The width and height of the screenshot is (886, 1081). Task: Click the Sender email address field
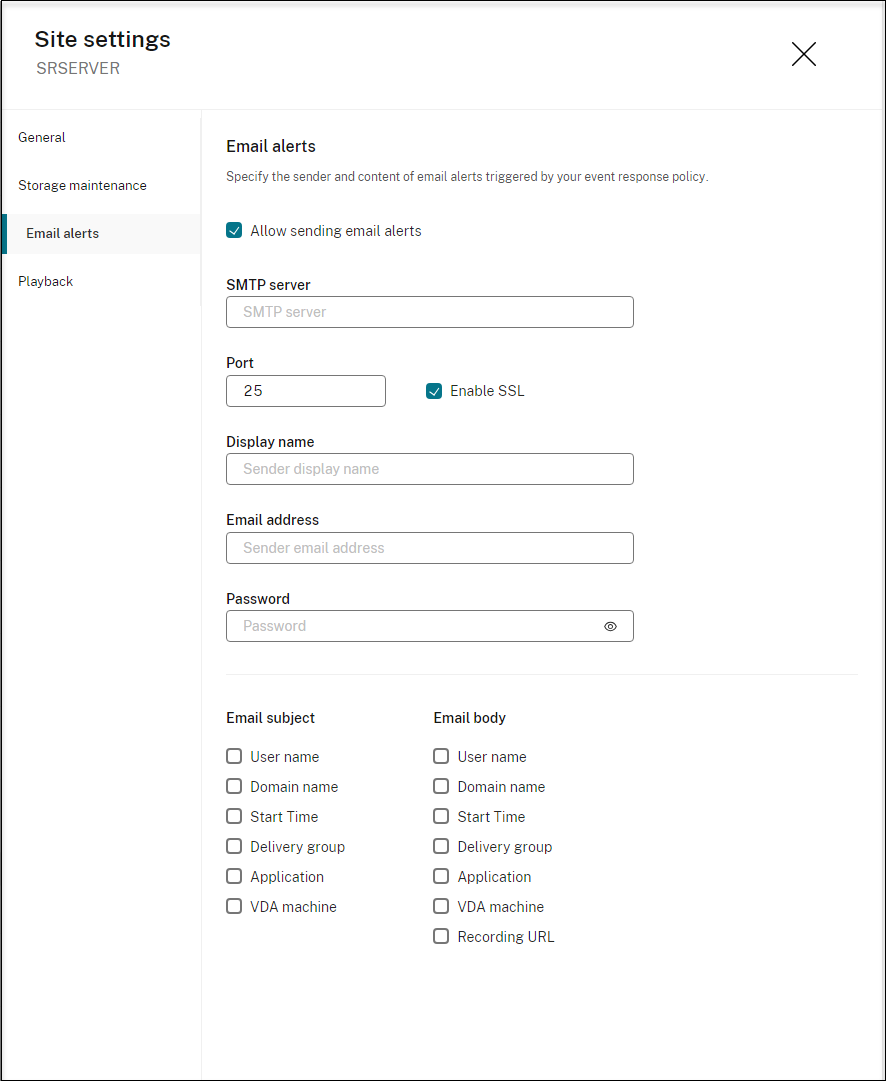point(430,548)
